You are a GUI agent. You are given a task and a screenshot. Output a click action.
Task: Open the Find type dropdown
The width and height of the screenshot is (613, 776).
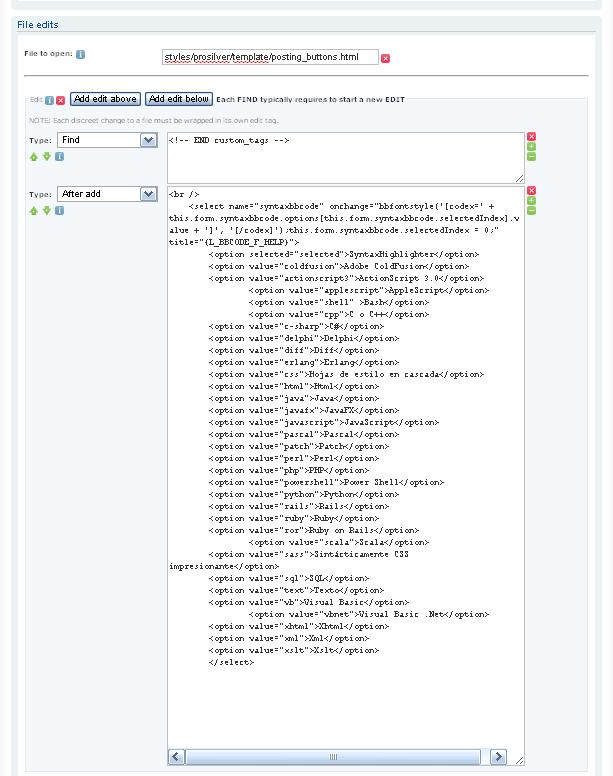(x=149, y=140)
